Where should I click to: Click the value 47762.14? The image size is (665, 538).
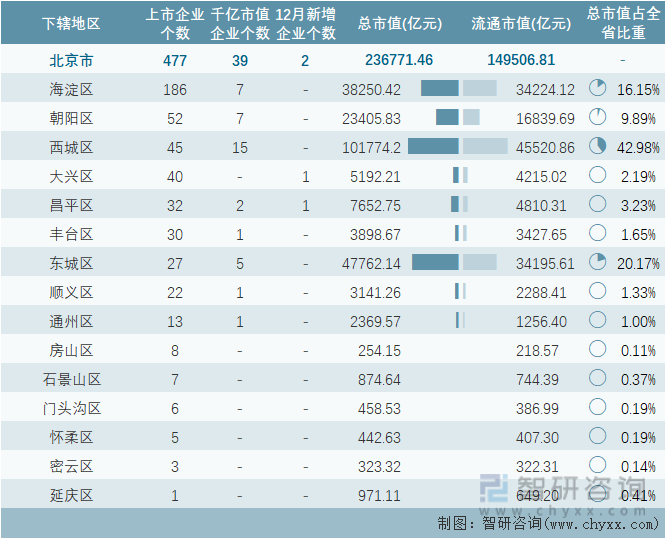(372, 264)
